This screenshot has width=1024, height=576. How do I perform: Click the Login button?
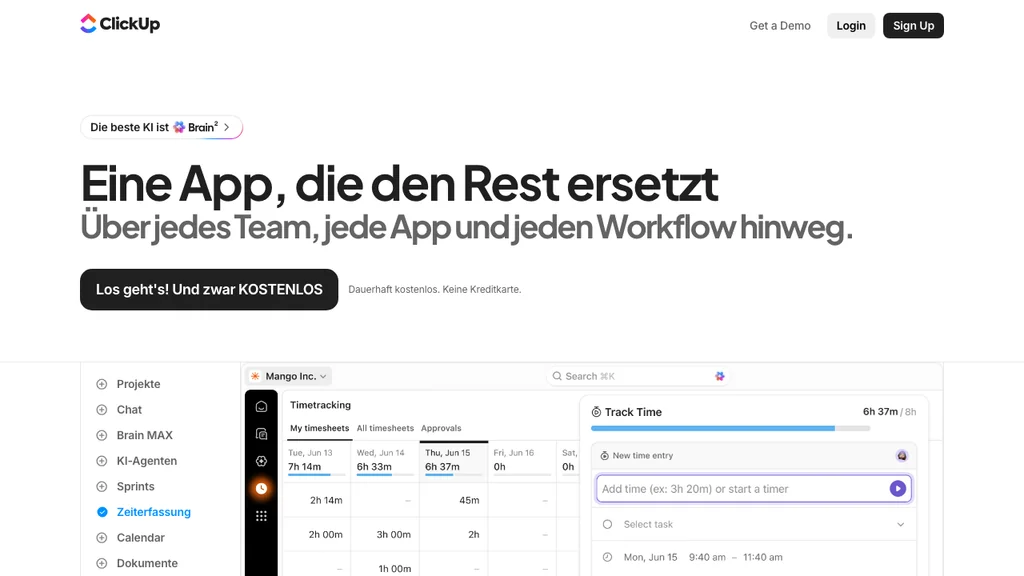pos(851,25)
